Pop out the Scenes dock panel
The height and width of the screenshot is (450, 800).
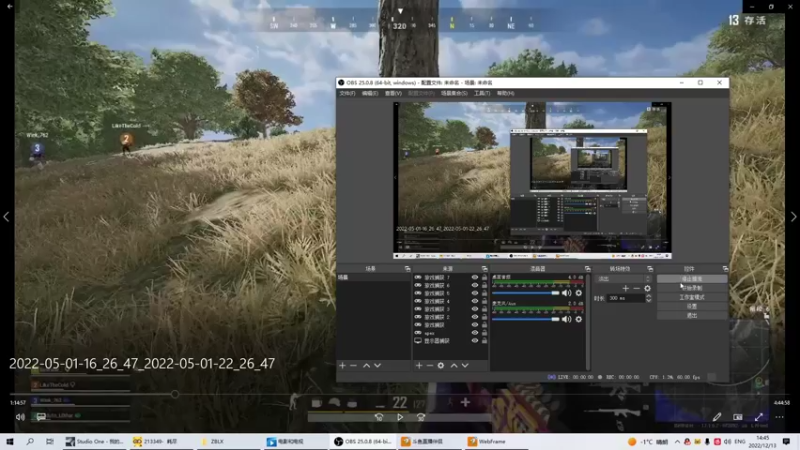point(407,268)
